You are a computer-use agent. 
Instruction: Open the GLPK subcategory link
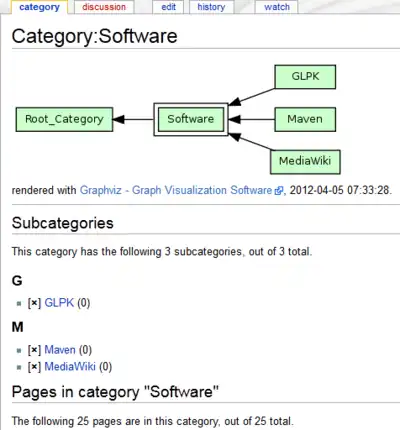[59, 303]
